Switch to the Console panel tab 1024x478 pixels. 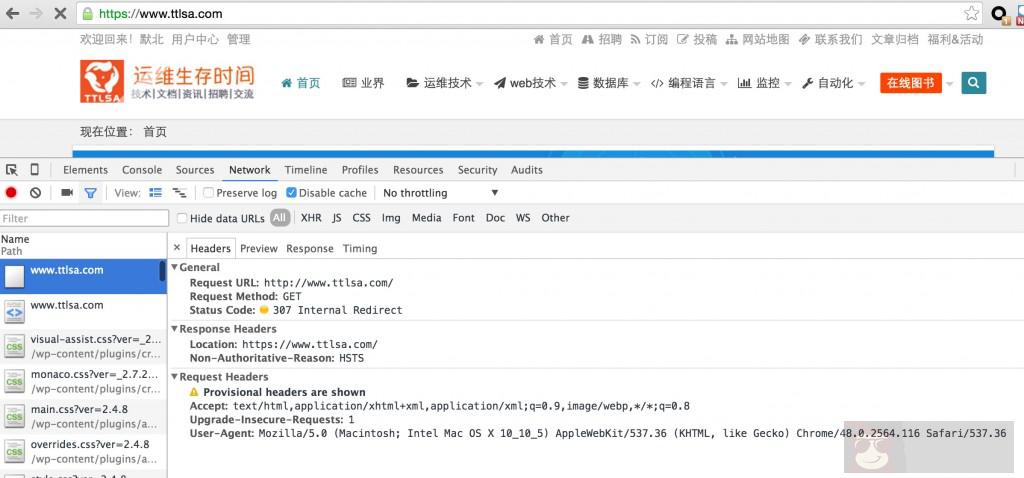(142, 170)
